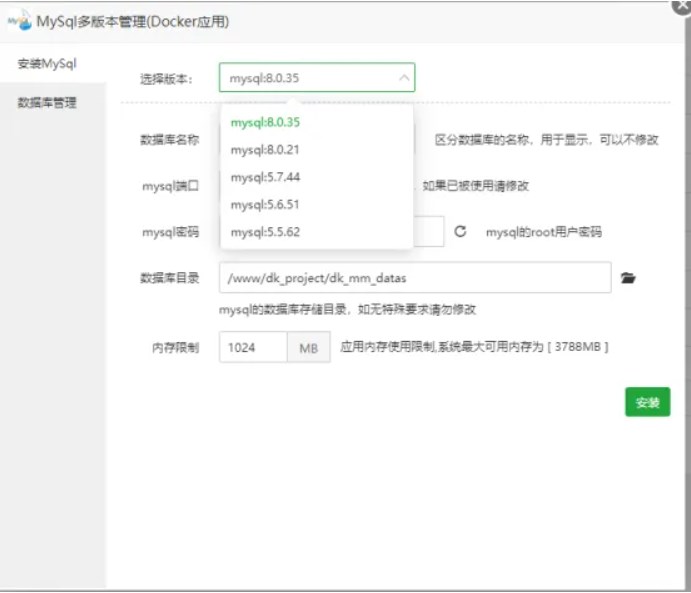The width and height of the screenshot is (691, 593).
Task: Click the refresh icon to regenerate password
Action: [x=461, y=231]
